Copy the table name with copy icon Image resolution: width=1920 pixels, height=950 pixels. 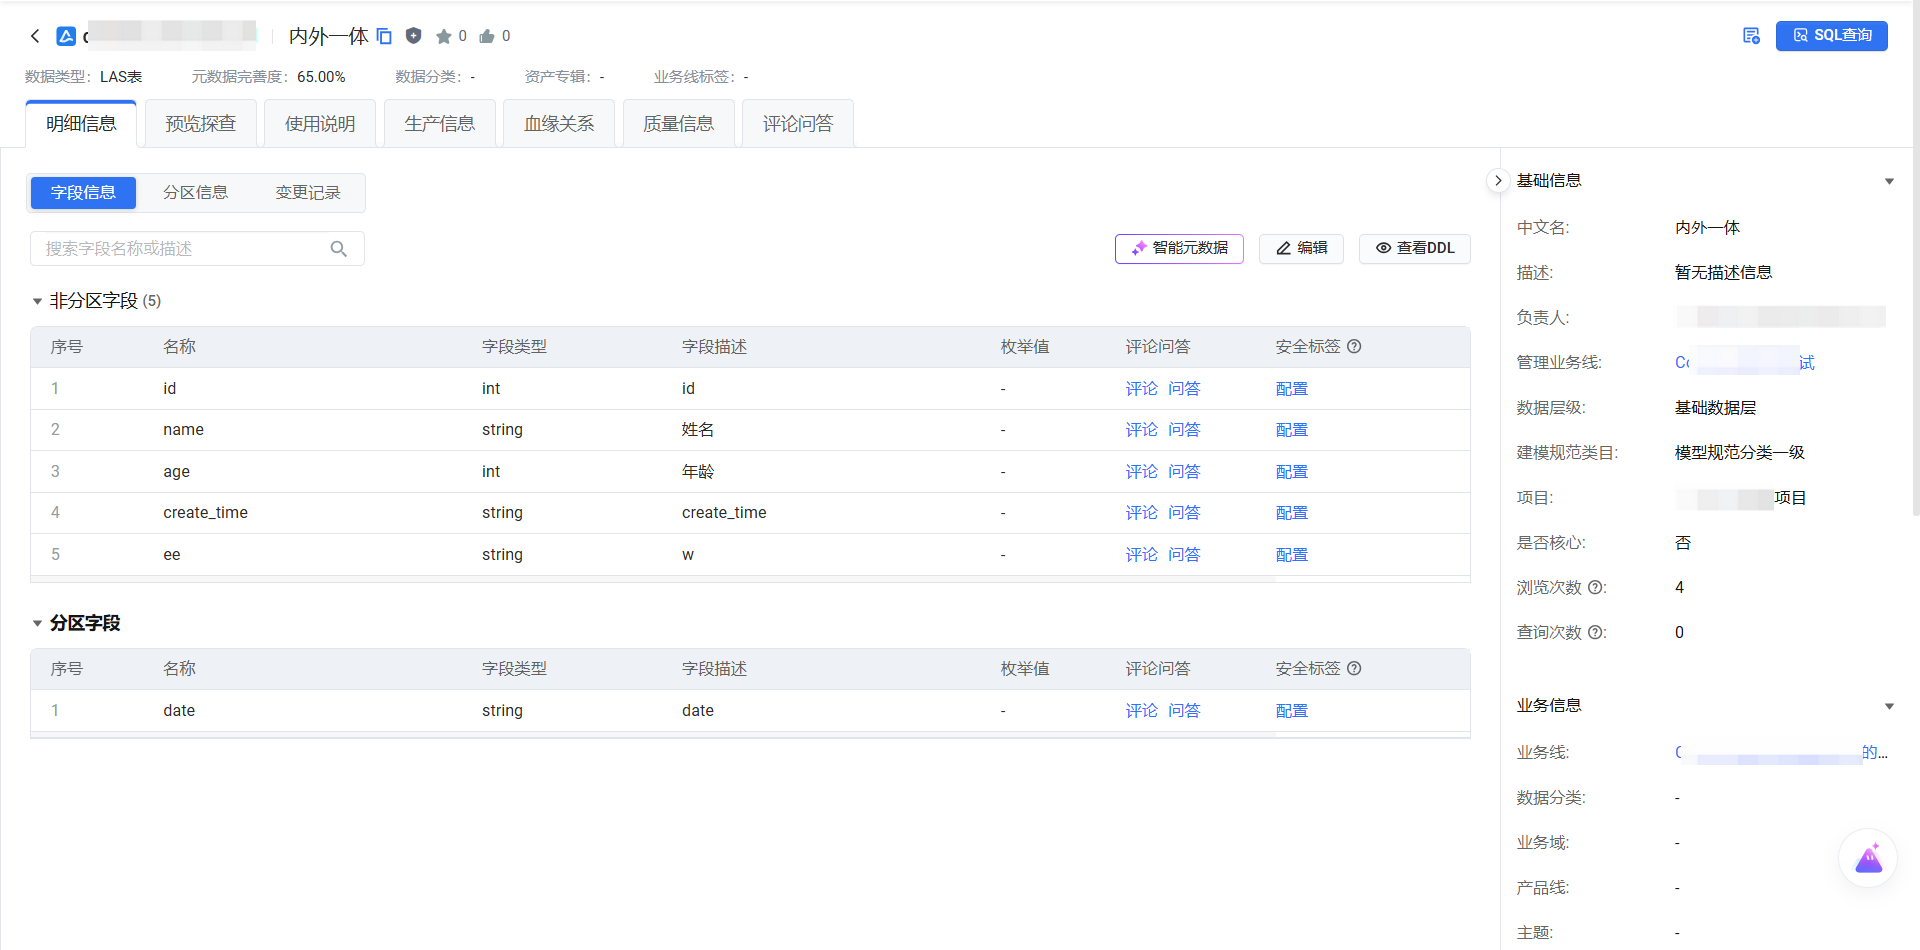[x=384, y=36]
